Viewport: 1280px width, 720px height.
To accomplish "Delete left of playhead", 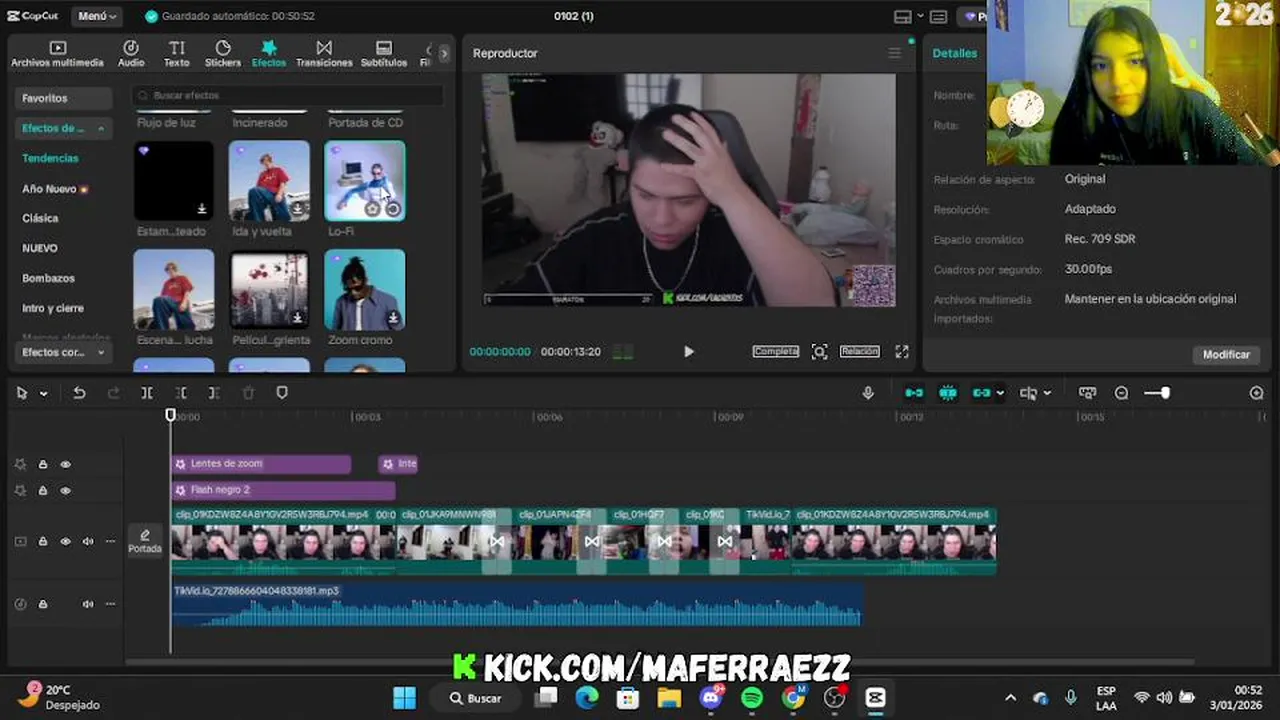I will 181,394.
